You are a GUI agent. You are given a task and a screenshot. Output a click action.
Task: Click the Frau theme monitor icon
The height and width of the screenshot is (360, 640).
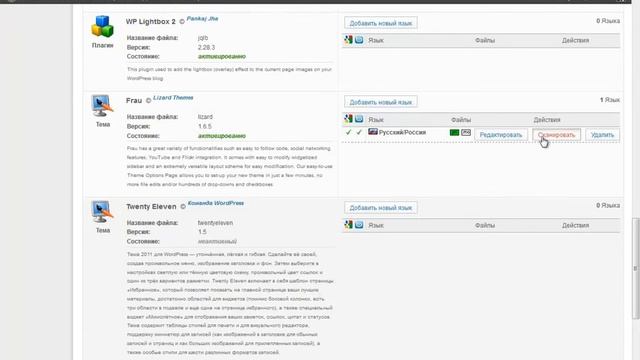tap(102, 106)
